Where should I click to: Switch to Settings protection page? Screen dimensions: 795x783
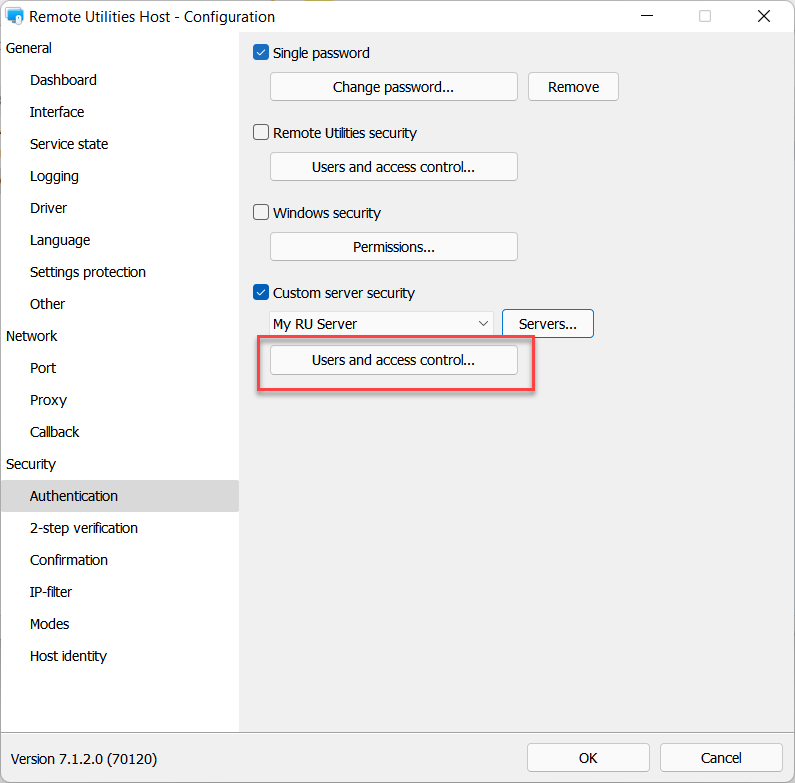coord(88,272)
